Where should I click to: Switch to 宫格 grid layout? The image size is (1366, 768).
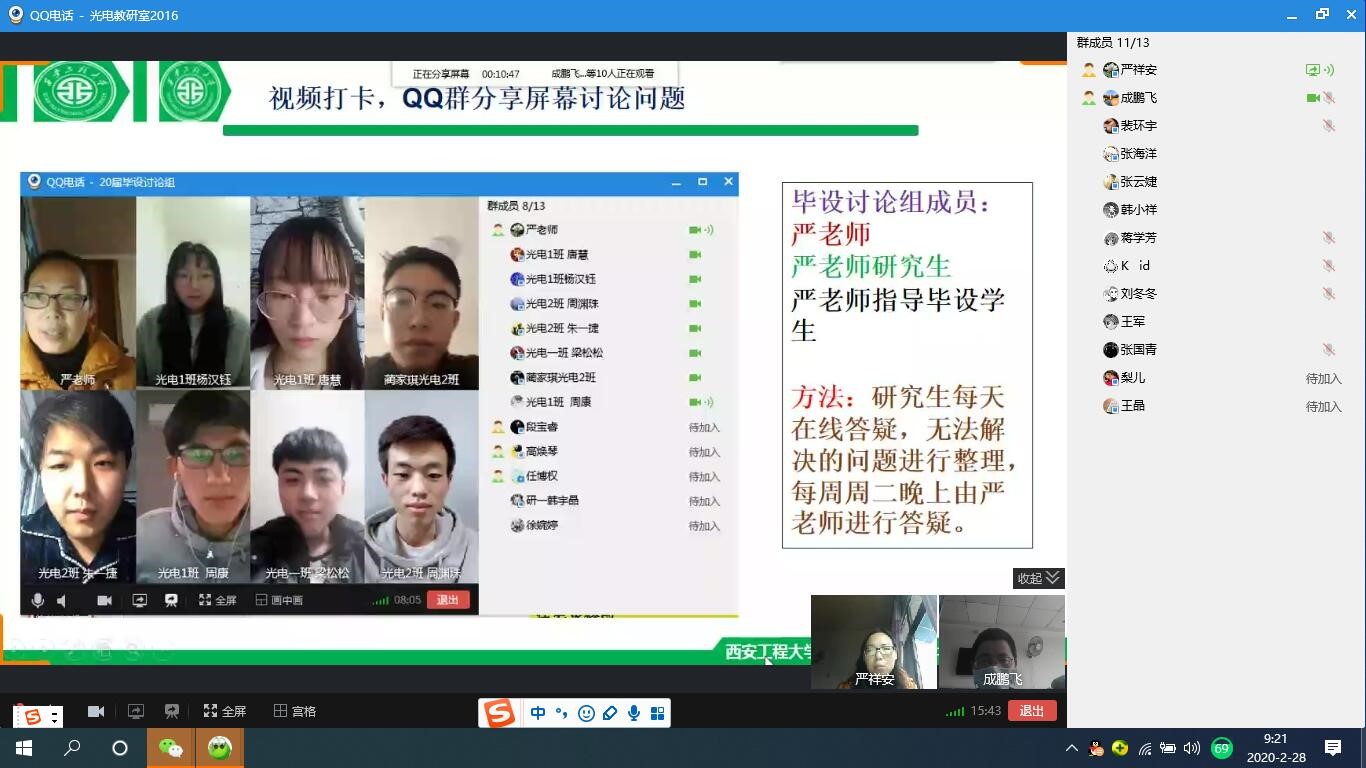pos(295,711)
